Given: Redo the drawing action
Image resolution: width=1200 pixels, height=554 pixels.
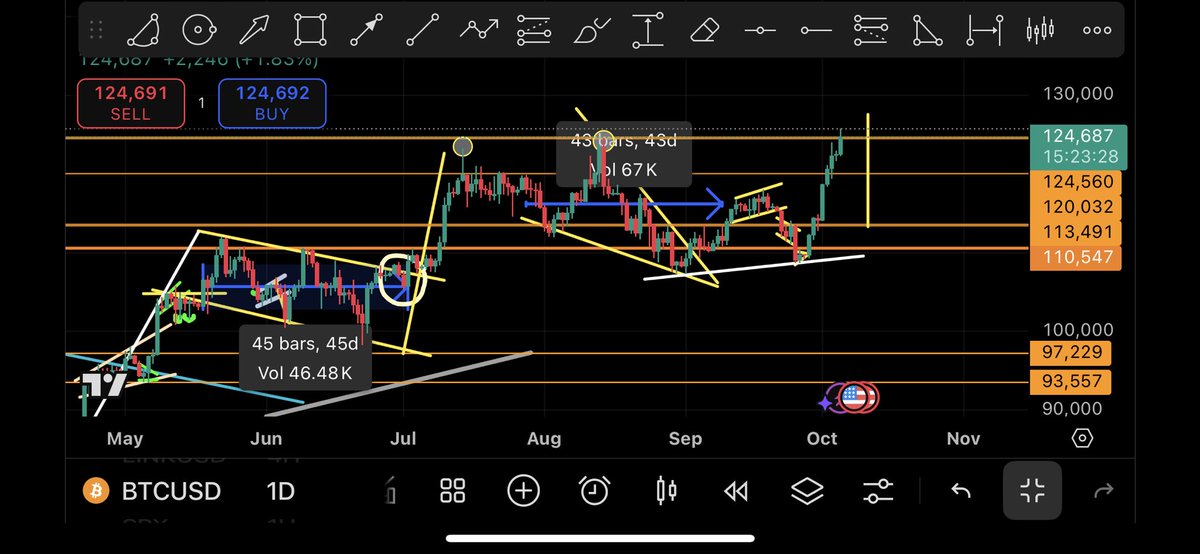Looking at the screenshot, I should tap(1104, 491).
